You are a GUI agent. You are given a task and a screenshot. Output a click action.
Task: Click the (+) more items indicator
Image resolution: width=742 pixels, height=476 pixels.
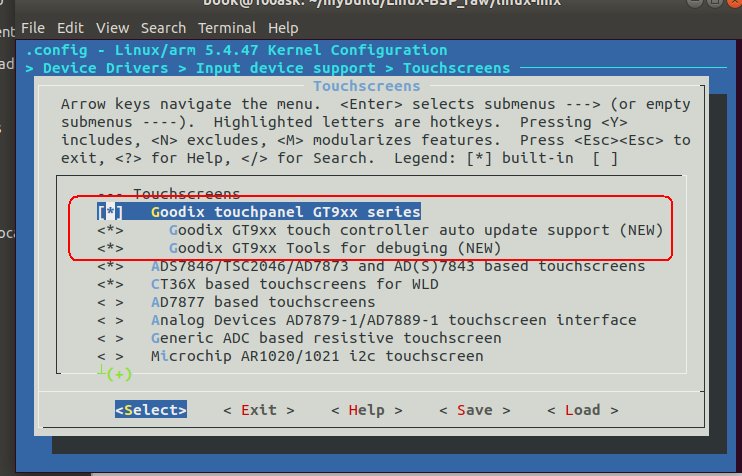point(118,374)
